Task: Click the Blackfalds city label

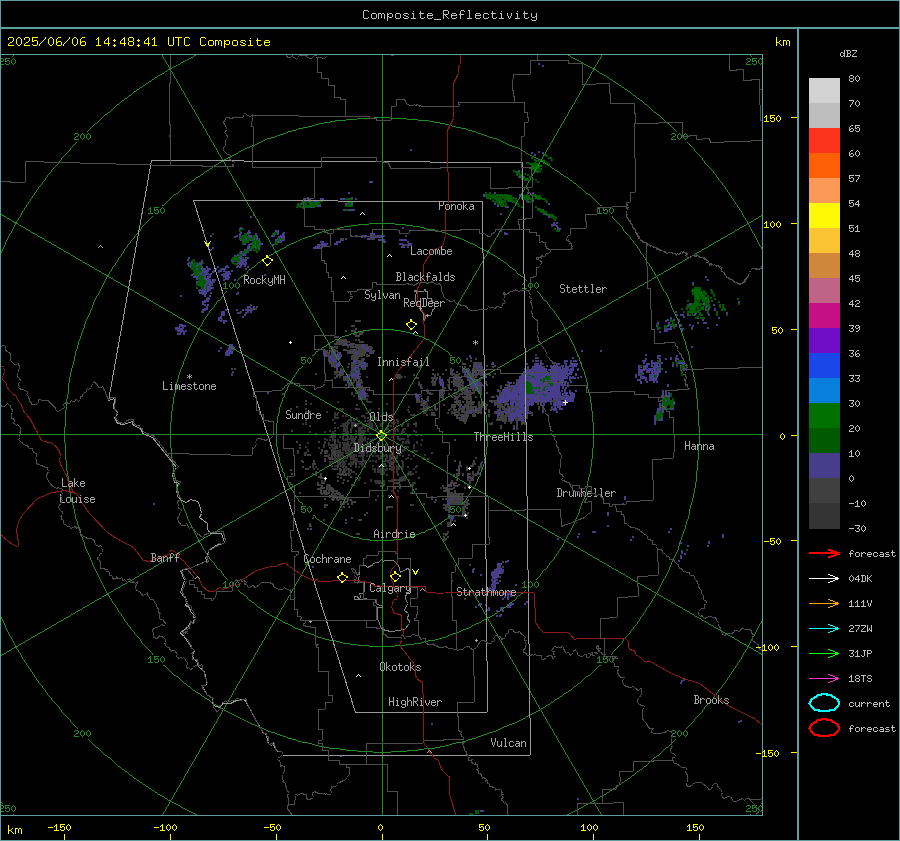Action: (x=425, y=277)
